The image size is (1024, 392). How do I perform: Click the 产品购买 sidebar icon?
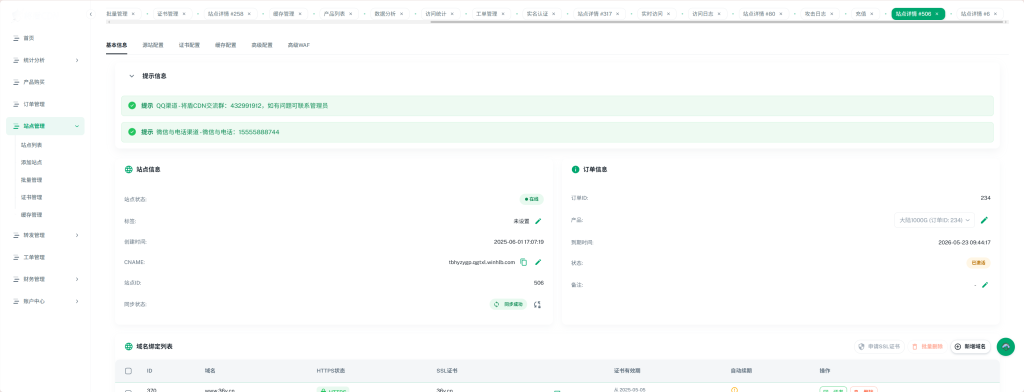(16, 82)
